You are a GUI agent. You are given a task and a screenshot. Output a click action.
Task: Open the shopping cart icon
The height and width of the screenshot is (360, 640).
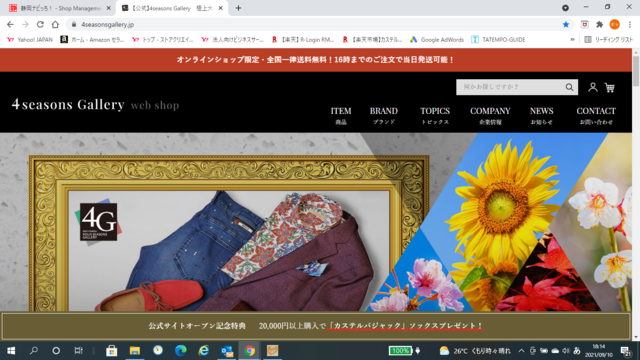(609, 87)
